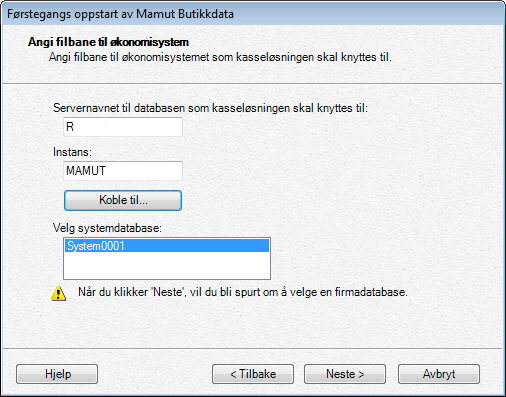506x397 pixels.
Task: Click the Velg systemdatabase: label
Action: (107, 228)
